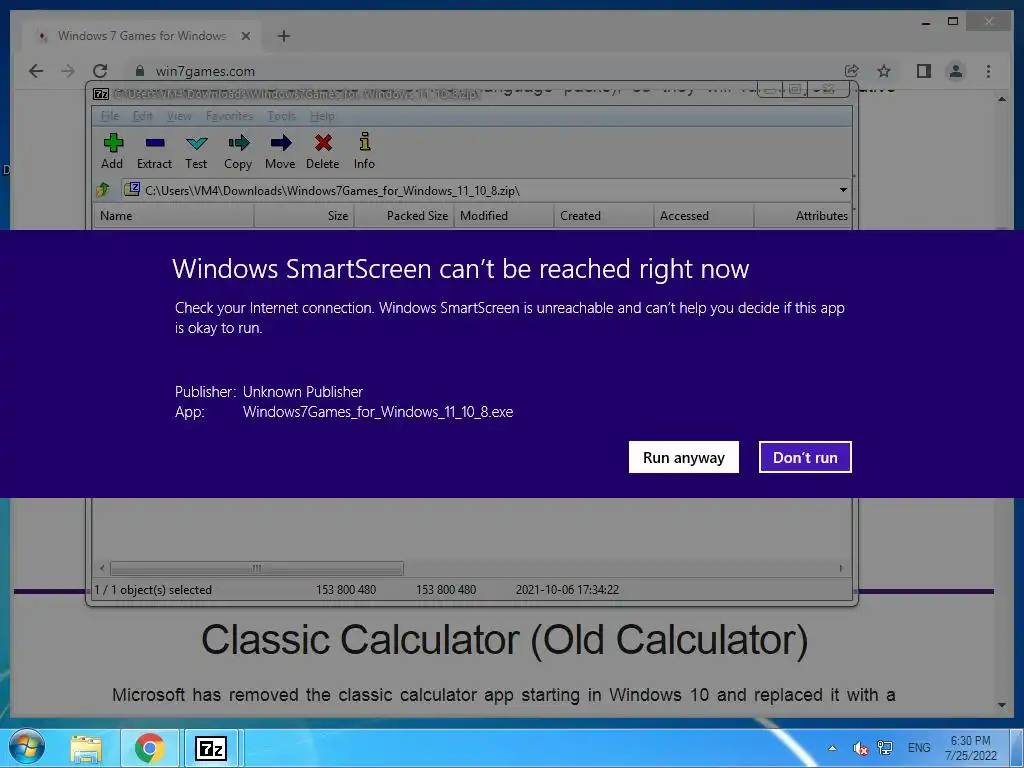Open the View menu in 7-Zip
This screenshot has width=1024, height=768.
tap(179, 116)
